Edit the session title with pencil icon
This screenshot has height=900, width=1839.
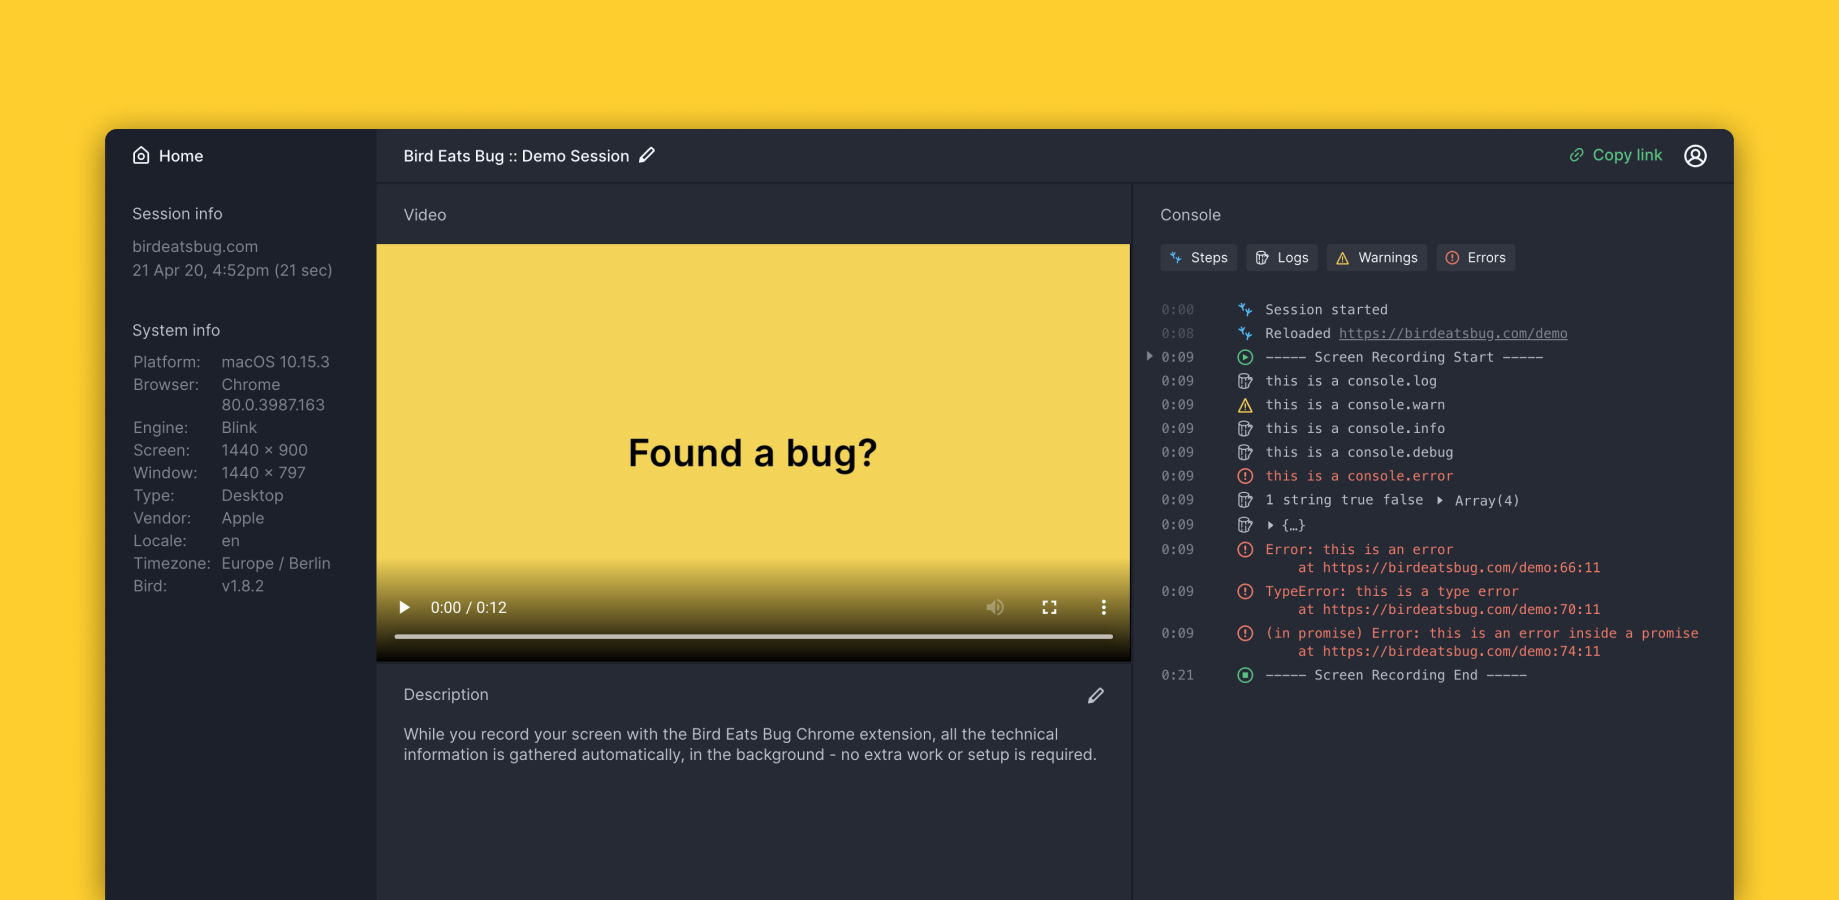click(647, 155)
